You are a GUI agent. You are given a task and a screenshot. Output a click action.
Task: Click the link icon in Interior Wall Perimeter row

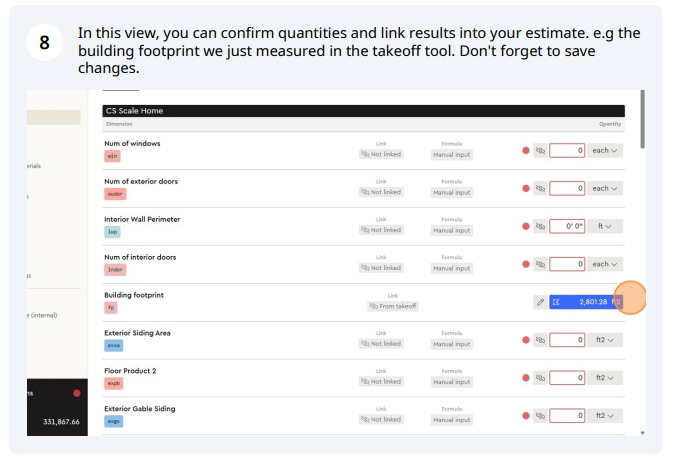540,226
